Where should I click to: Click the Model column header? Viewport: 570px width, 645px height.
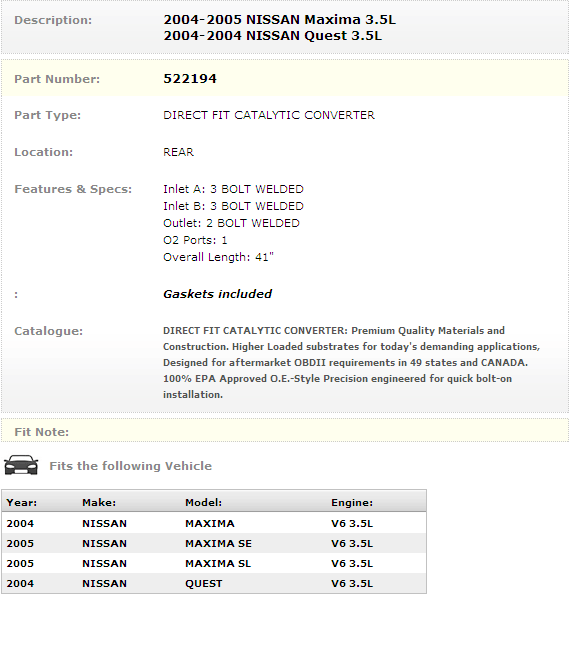click(x=203, y=502)
